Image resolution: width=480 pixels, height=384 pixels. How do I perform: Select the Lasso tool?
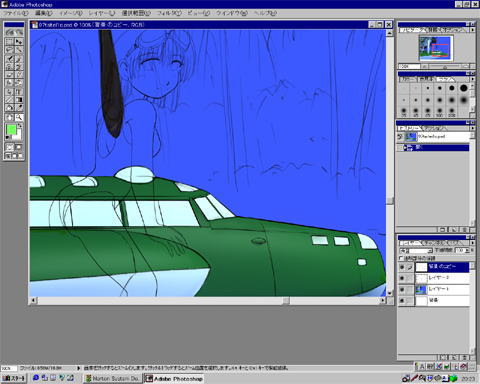tap(9, 50)
